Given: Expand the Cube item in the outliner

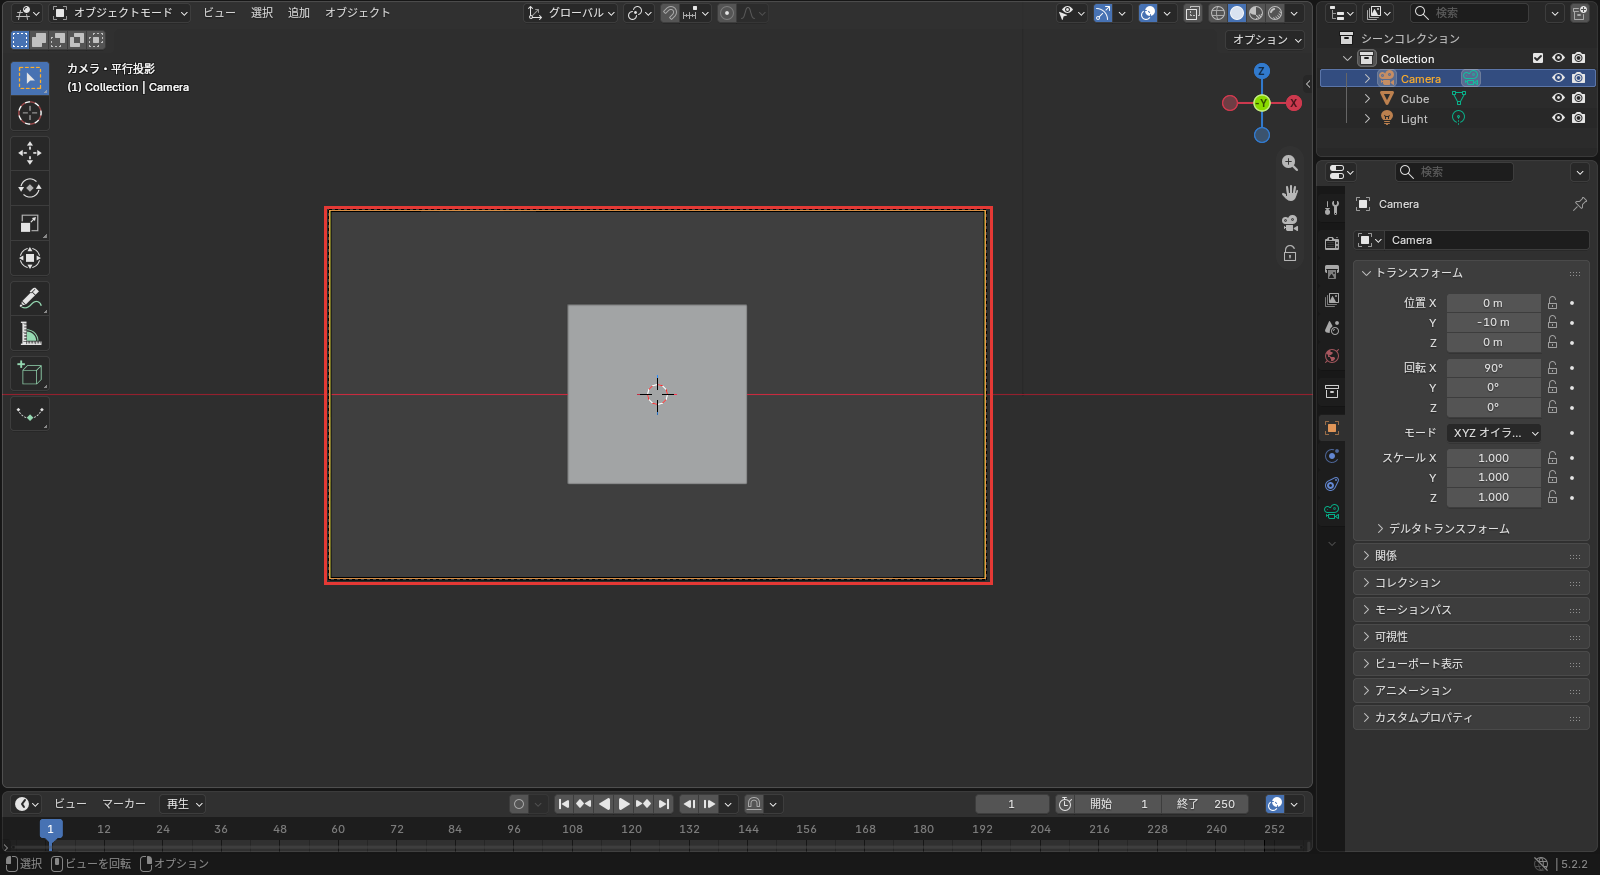Looking at the screenshot, I should coord(1367,98).
